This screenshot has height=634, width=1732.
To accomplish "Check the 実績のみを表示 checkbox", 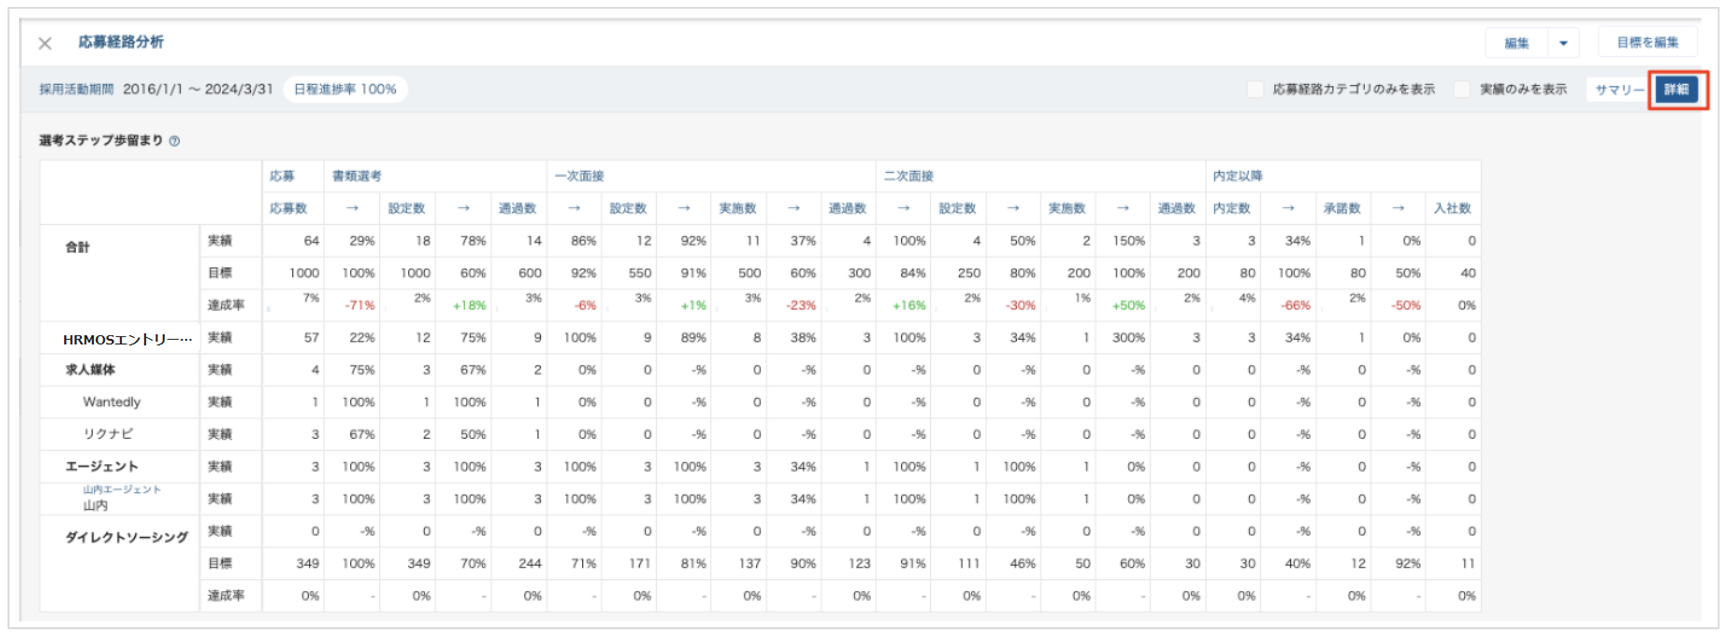I will click(x=1462, y=89).
